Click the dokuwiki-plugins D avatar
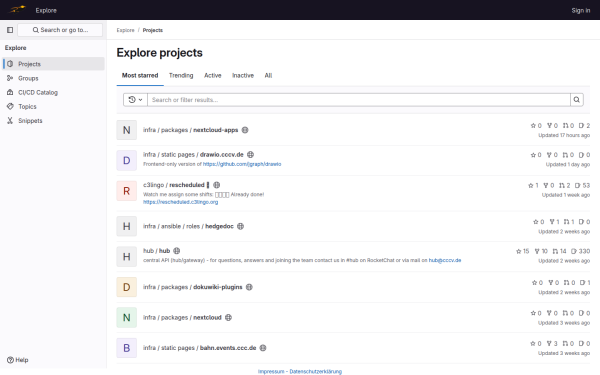600x375 pixels. click(127, 287)
